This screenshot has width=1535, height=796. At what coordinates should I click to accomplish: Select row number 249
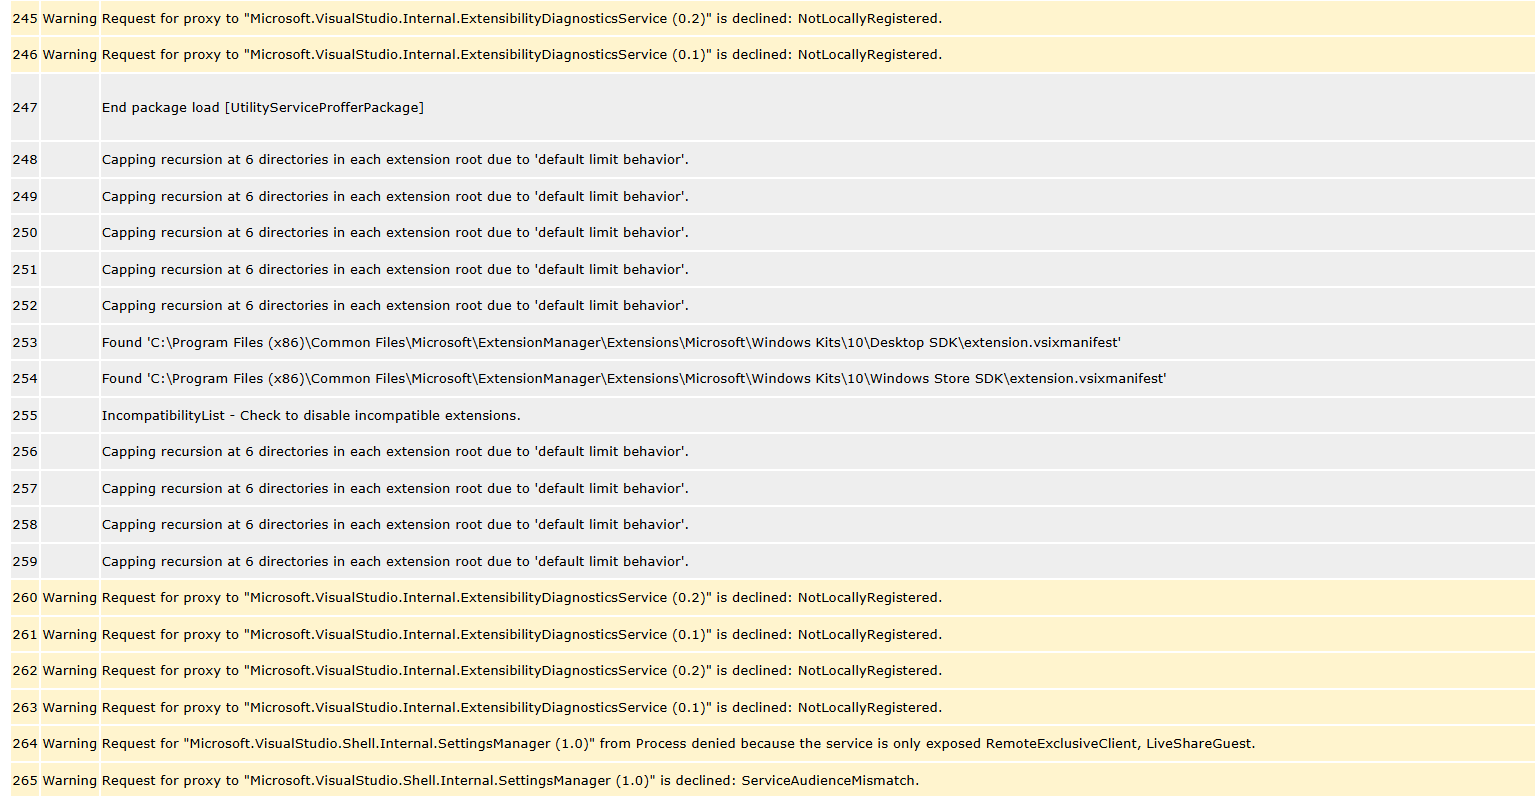(x=25, y=197)
